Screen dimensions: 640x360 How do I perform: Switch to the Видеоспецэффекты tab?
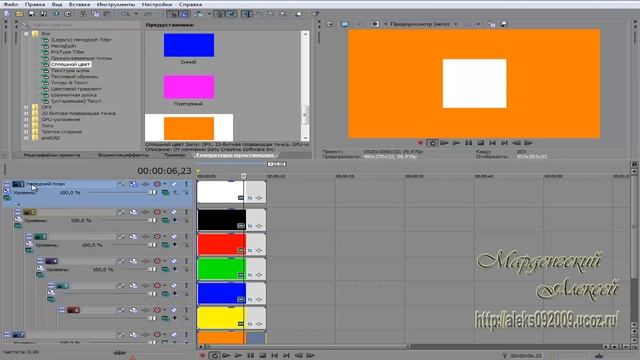coord(123,155)
